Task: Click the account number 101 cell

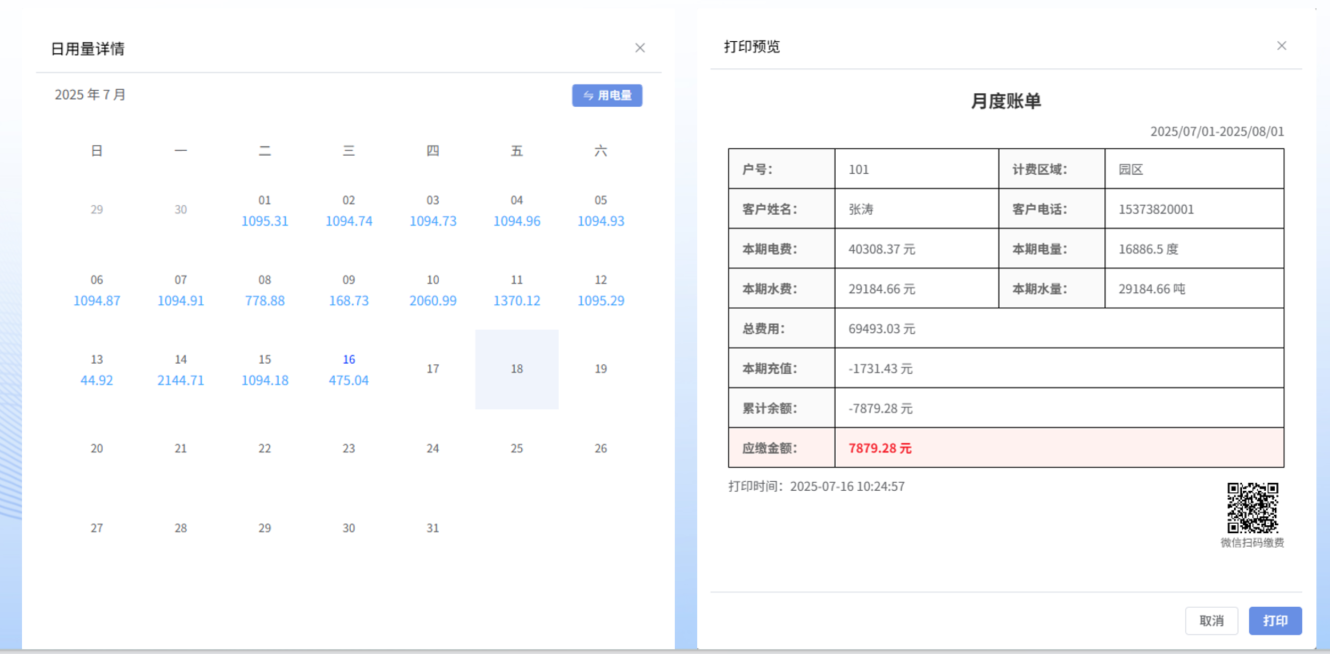Action: point(917,169)
